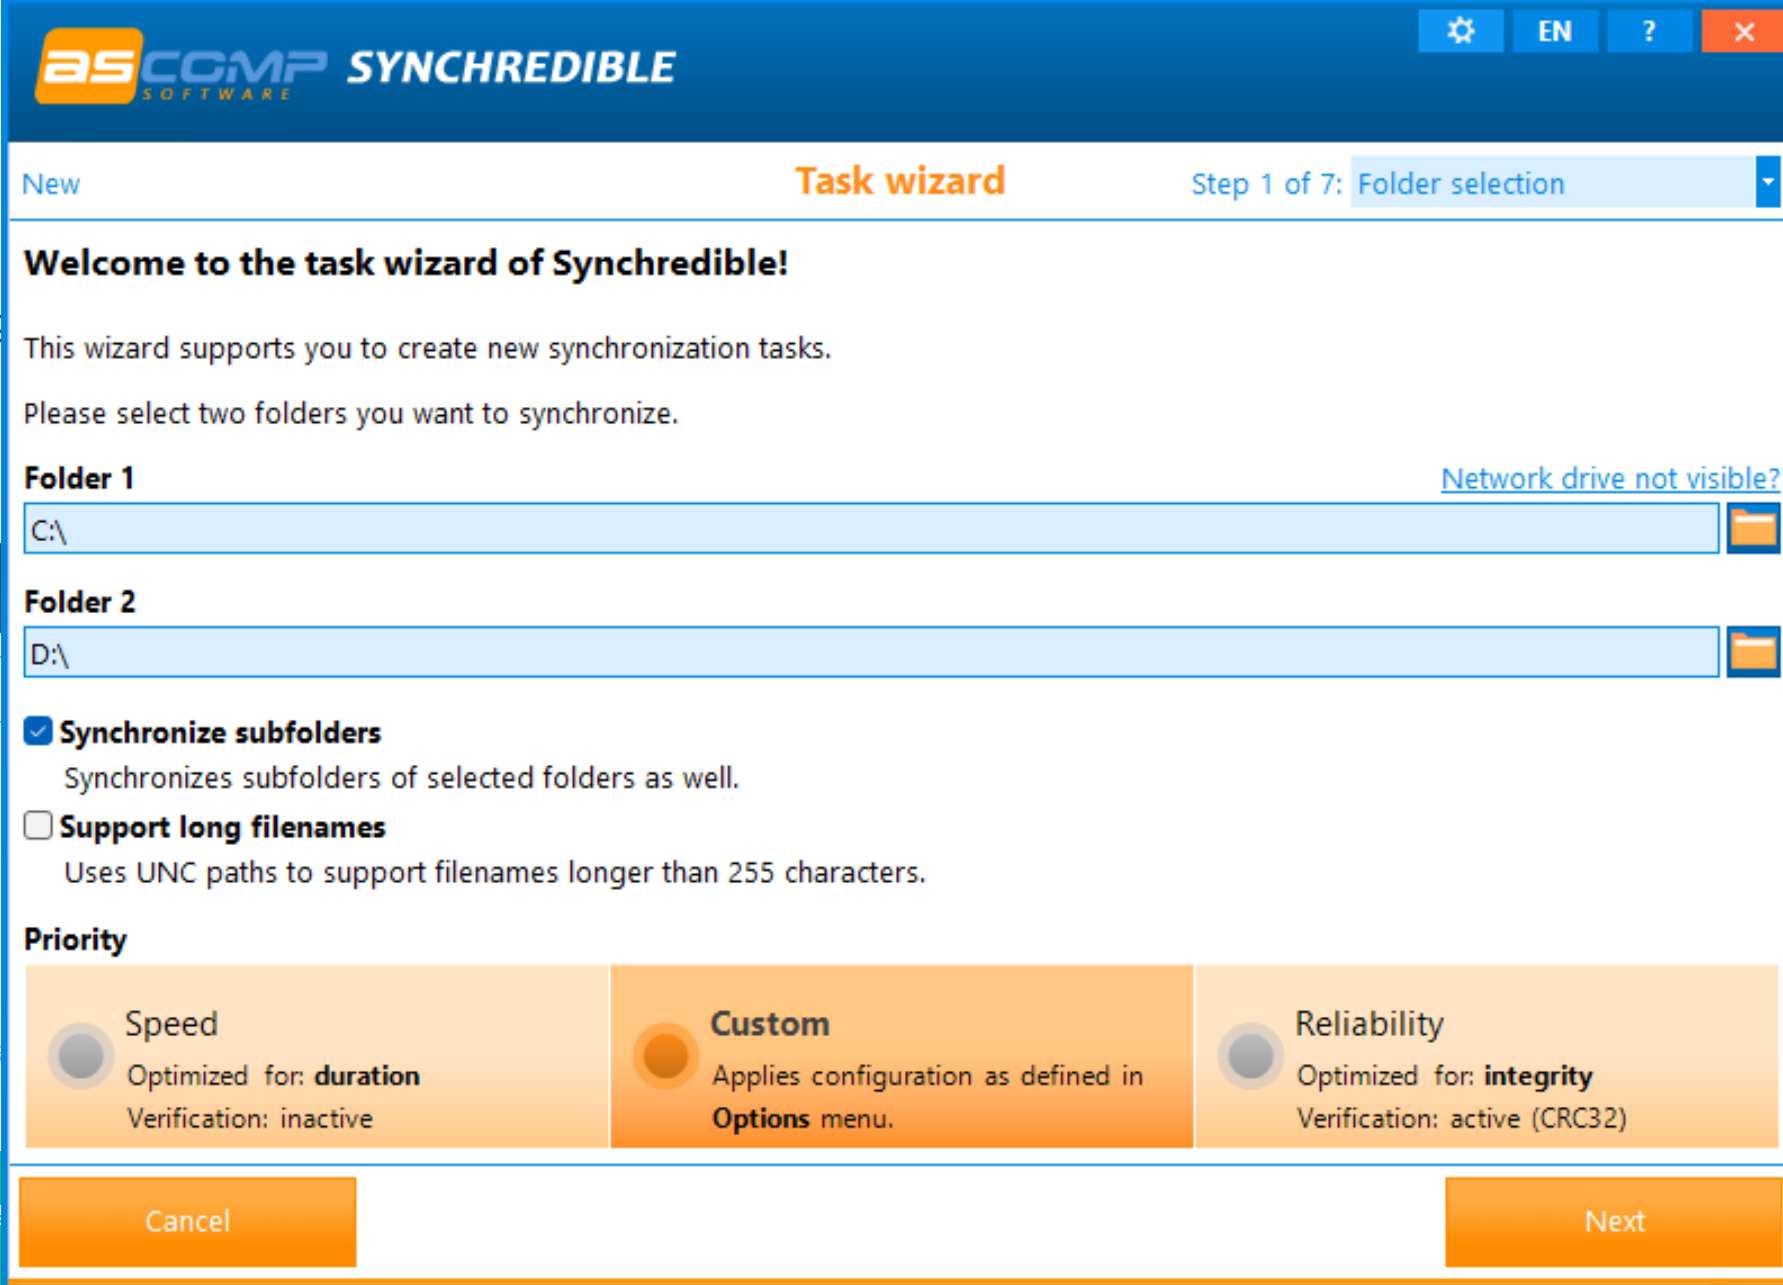Click the Cancel button
Image resolution: width=1783 pixels, height=1285 pixels.
click(x=188, y=1222)
